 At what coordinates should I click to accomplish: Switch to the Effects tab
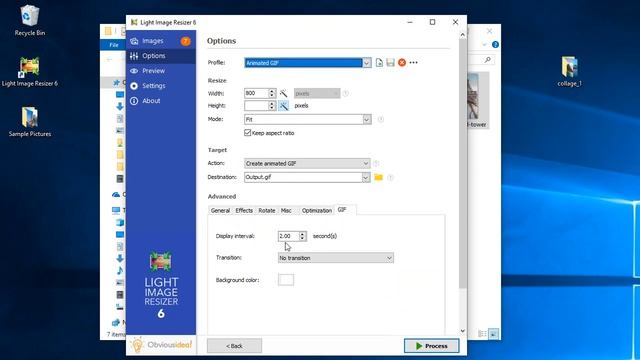(x=244, y=210)
